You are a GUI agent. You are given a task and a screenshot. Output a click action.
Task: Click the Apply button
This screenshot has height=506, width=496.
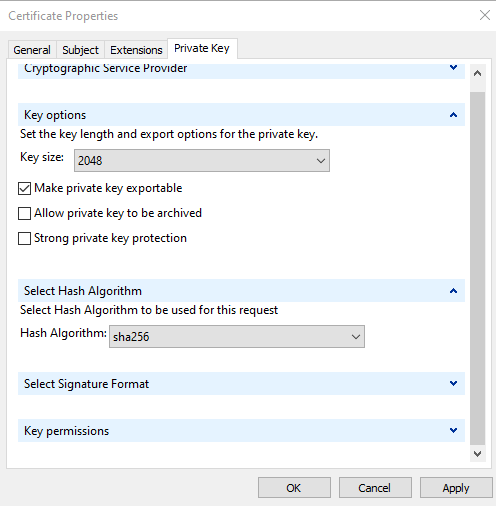click(x=456, y=488)
